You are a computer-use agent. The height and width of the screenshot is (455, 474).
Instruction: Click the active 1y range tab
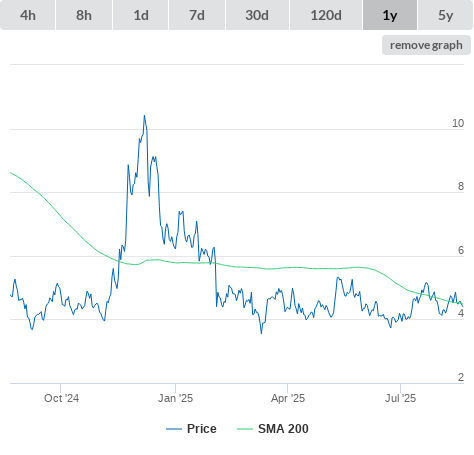pyautogui.click(x=390, y=15)
